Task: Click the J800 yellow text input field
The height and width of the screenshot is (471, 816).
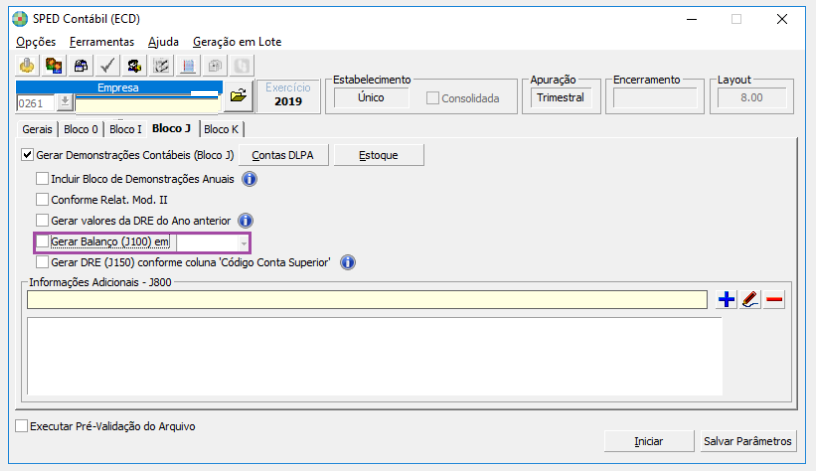Action: 367,300
